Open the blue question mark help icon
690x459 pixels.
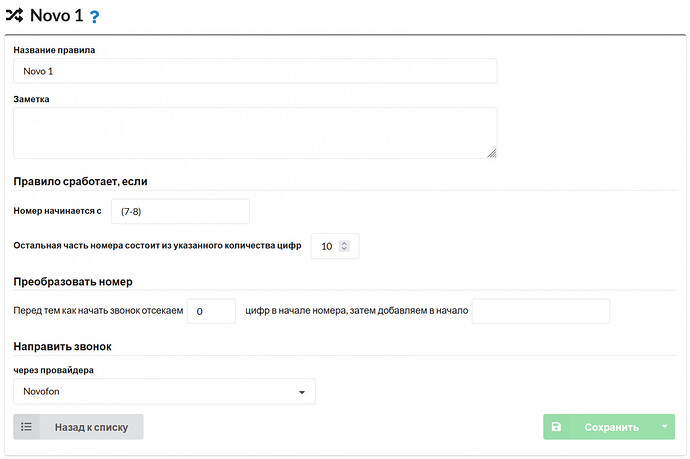pyautogui.click(x=94, y=17)
